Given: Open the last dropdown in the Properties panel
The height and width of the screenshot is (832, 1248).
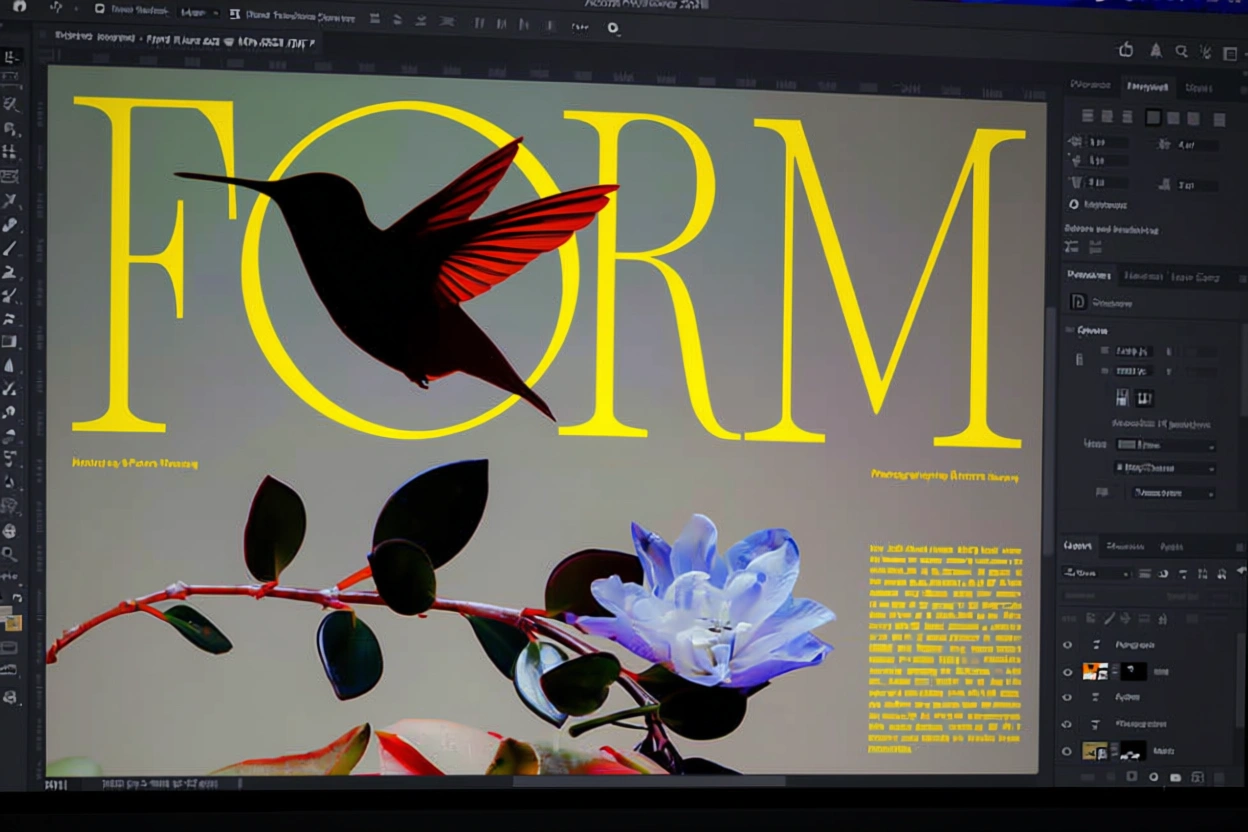Looking at the screenshot, I should pyautogui.click(x=1173, y=493).
